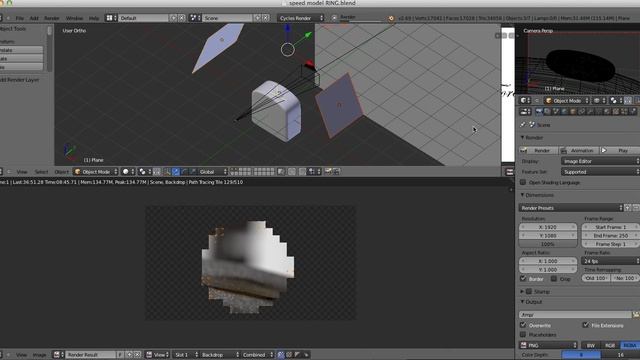Viewport: 640px width, 360px height.
Task: Open the File menu
Action: [20, 18]
